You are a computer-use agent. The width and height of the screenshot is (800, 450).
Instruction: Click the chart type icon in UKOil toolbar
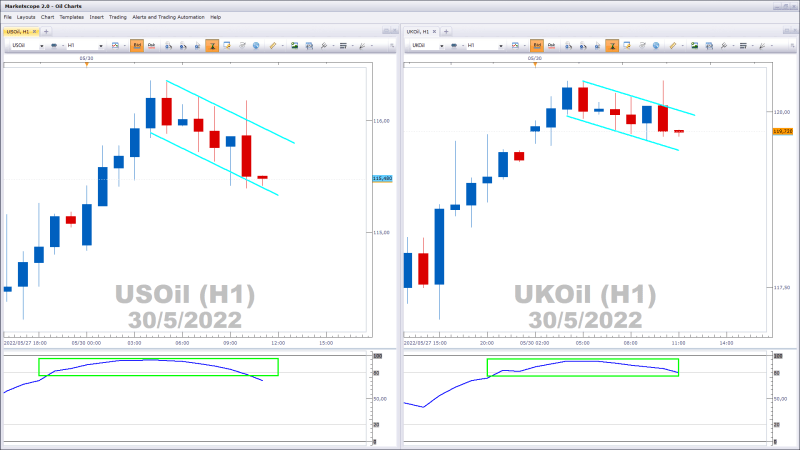[x=517, y=45]
